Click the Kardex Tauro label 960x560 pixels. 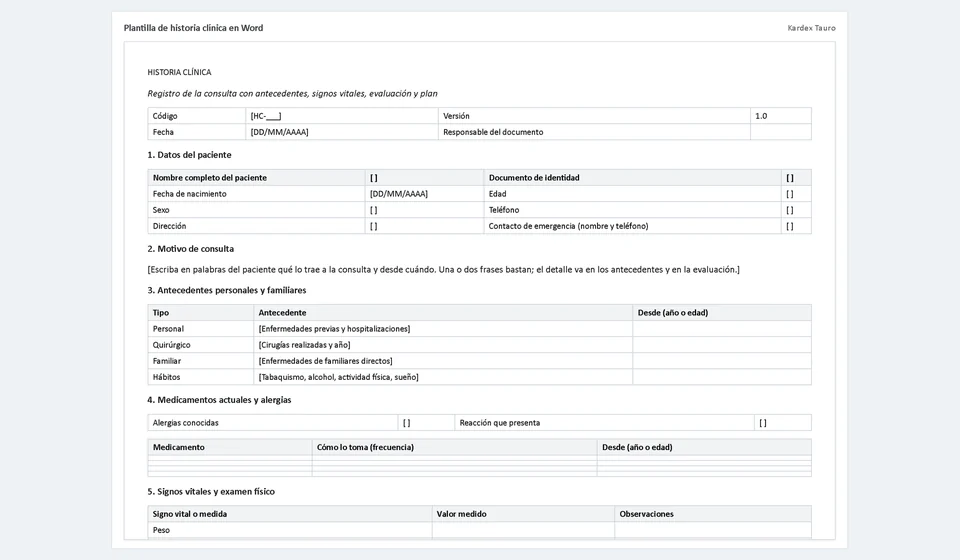811,28
